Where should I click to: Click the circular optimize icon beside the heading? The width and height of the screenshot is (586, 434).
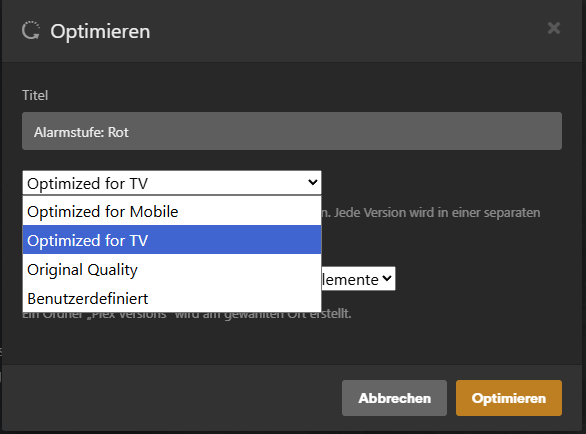tap(31, 30)
